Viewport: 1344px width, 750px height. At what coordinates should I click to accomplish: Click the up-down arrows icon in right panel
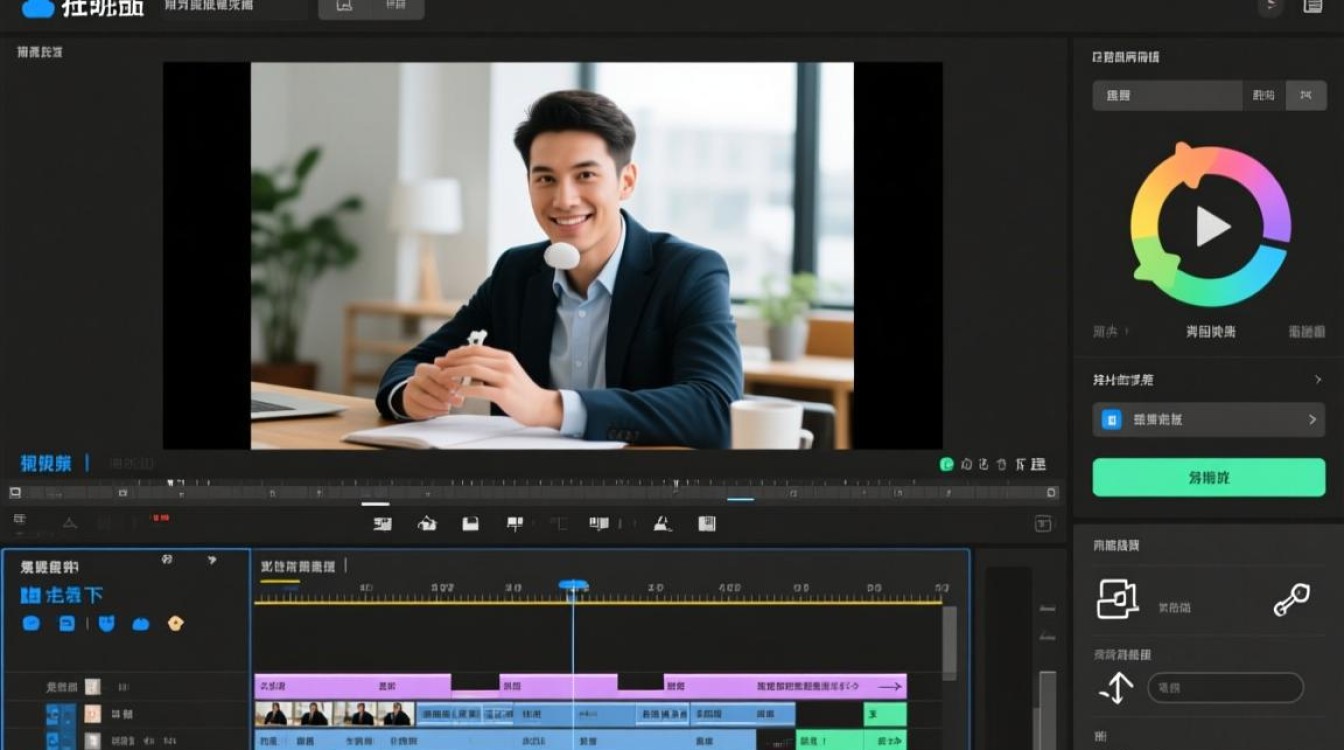1116,688
